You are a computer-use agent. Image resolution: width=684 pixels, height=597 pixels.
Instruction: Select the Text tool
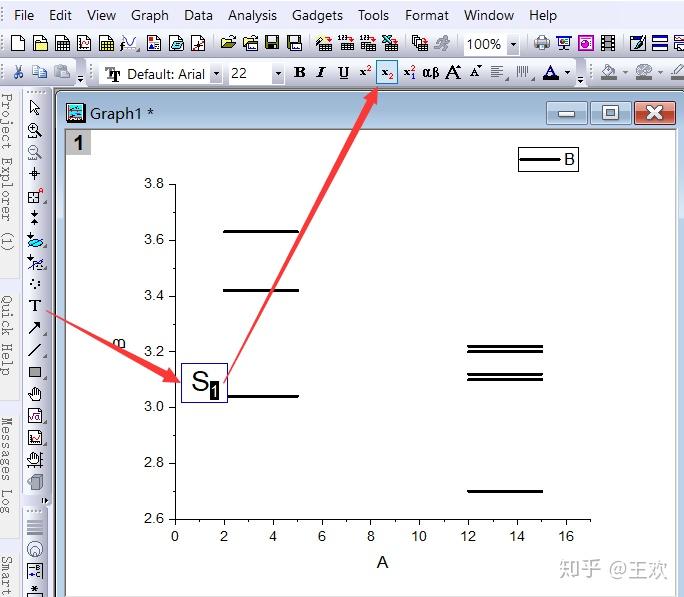pyautogui.click(x=35, y=305)
